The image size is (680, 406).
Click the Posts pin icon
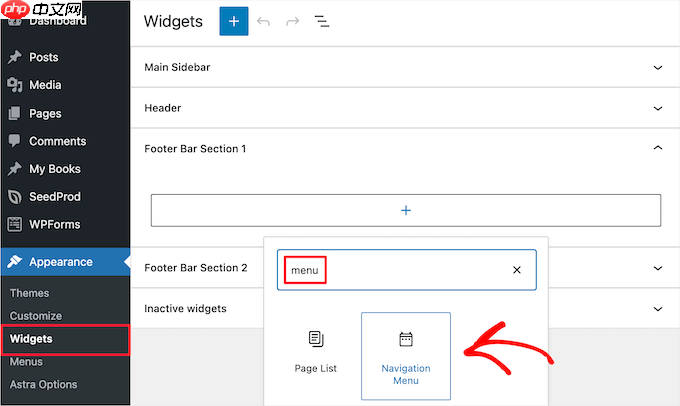[x=15, y=57]
